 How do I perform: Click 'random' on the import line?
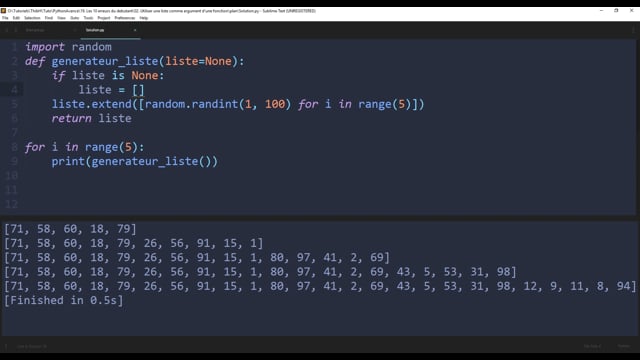pyautogui.click(x=91, y=47)
